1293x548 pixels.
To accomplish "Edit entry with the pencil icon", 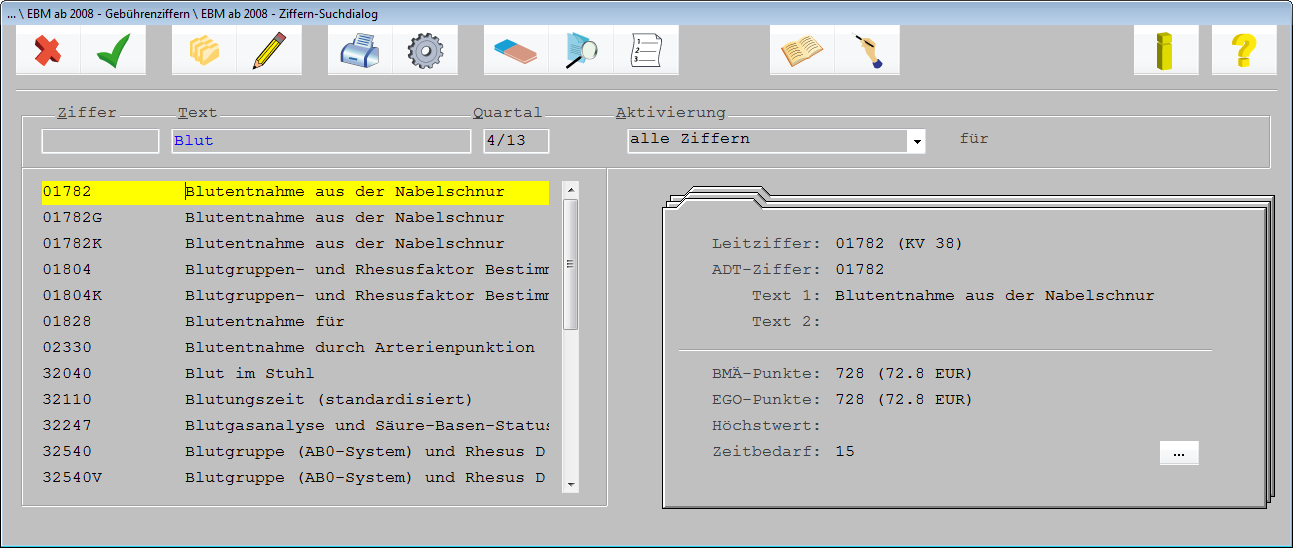I will [269, 50].
